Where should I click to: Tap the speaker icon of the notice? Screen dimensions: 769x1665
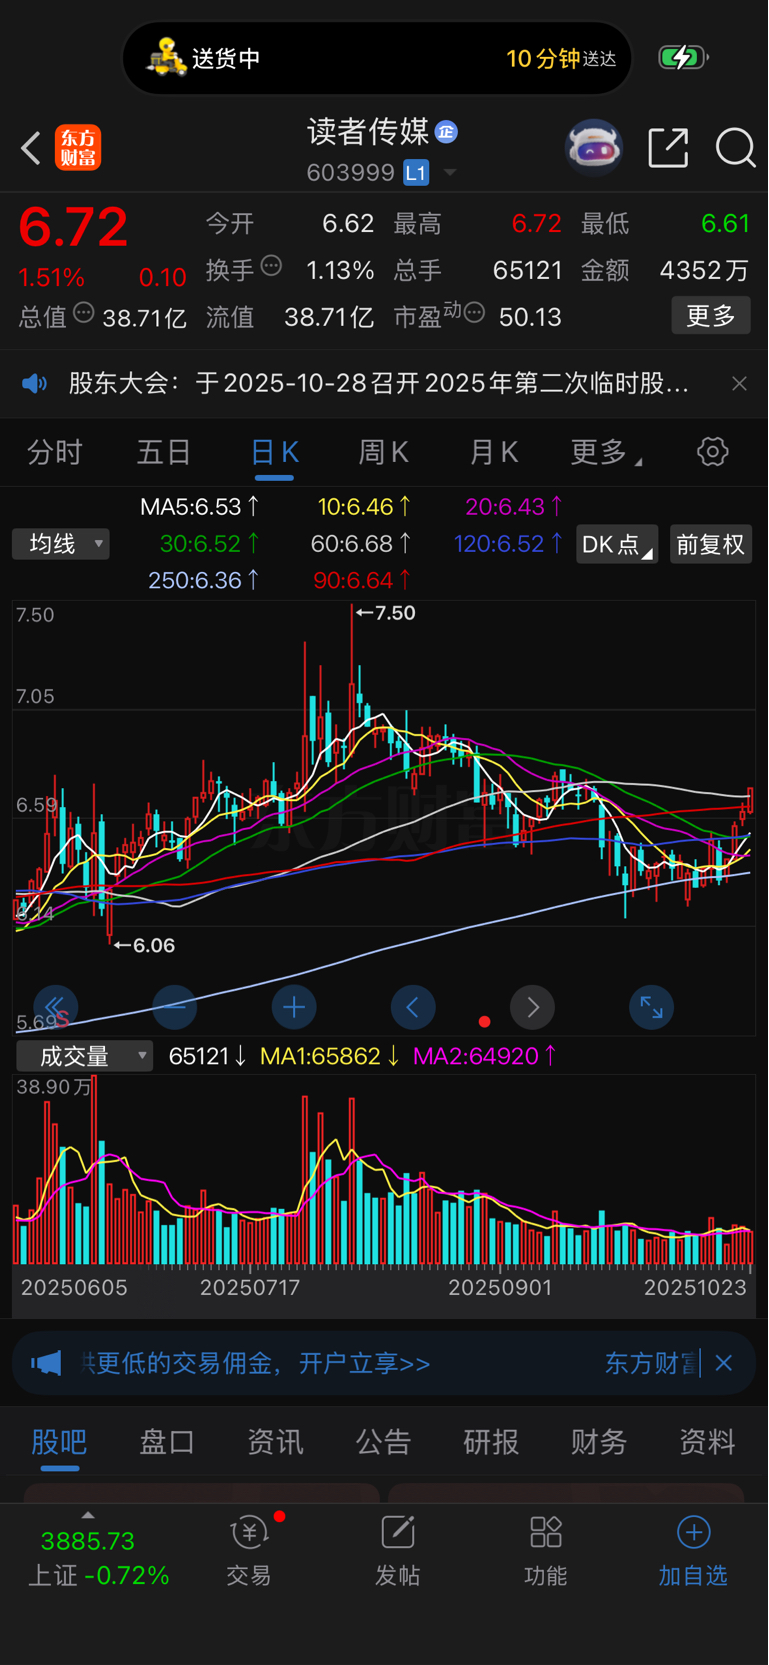[x=35, y=383]
